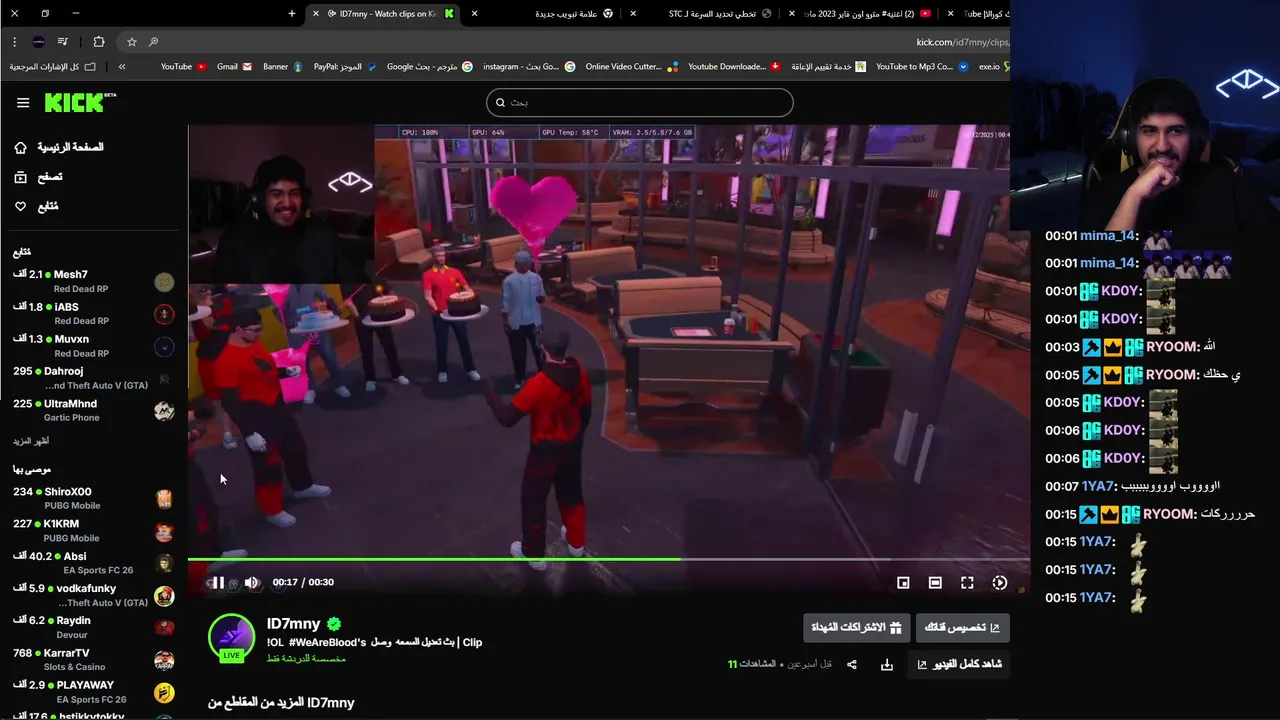
Task: Open the UltraMhnd channel in the sidebar
Action: (x=92, y=410)
